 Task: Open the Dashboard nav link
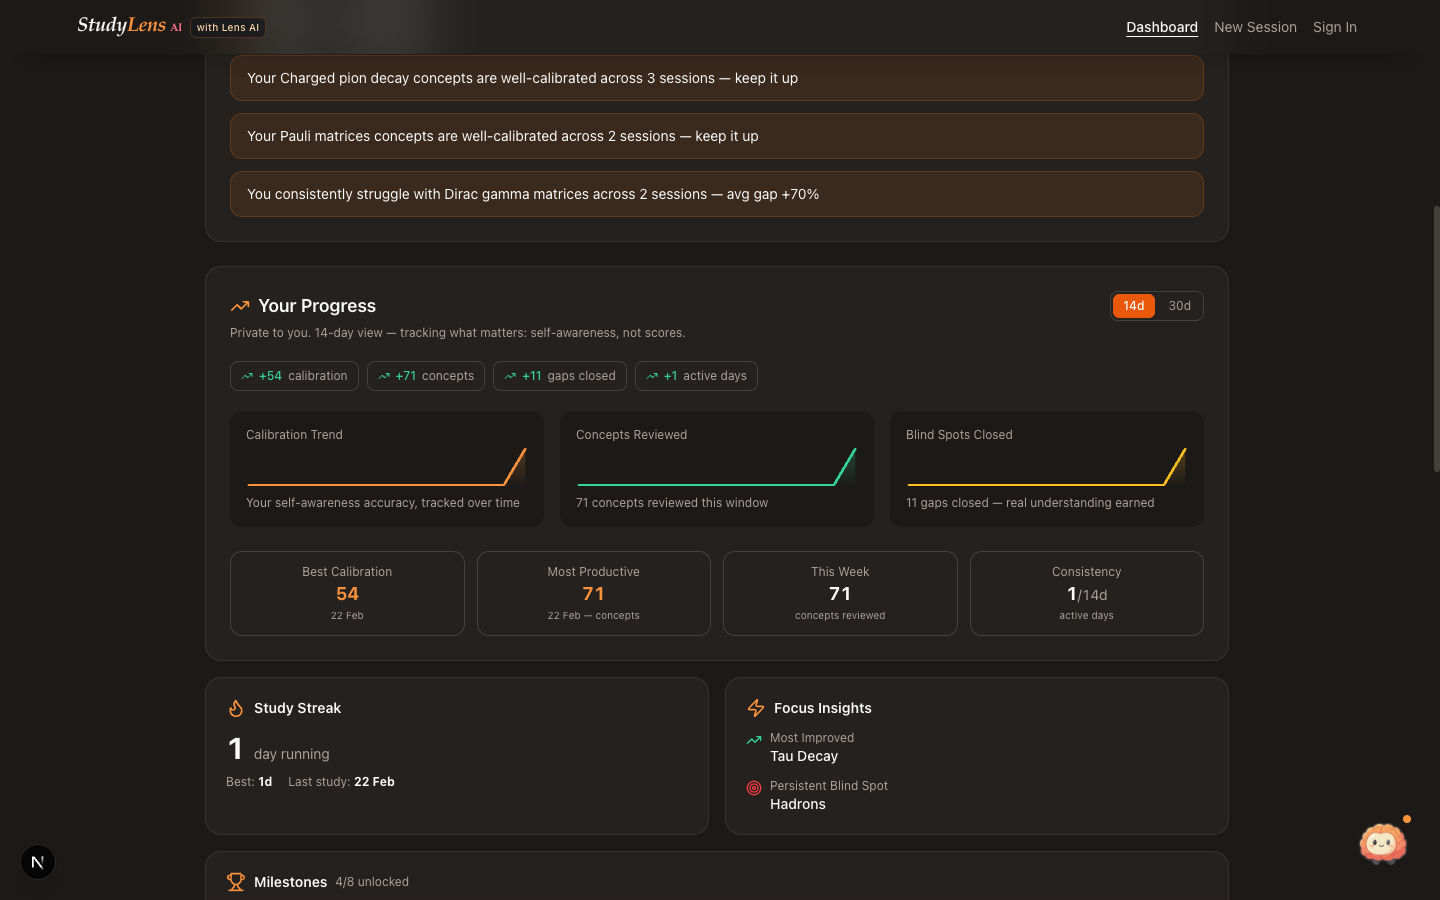pos(1162,27)
